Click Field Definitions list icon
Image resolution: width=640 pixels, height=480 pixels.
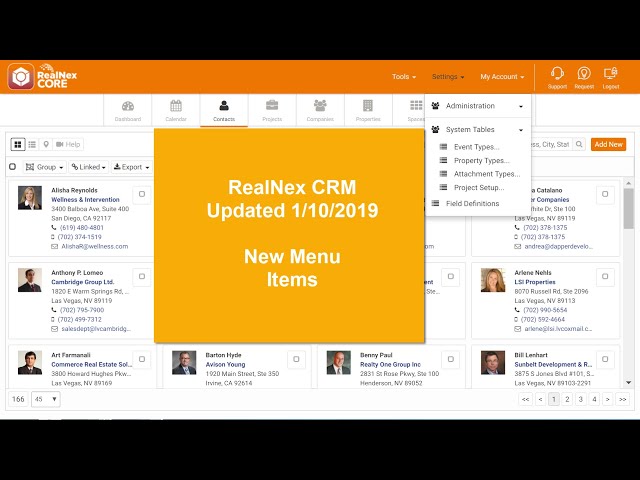coord(436,203)
